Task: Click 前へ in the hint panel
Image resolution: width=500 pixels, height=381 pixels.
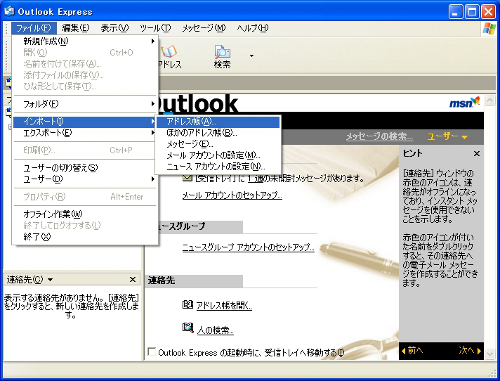Action: 412,350
